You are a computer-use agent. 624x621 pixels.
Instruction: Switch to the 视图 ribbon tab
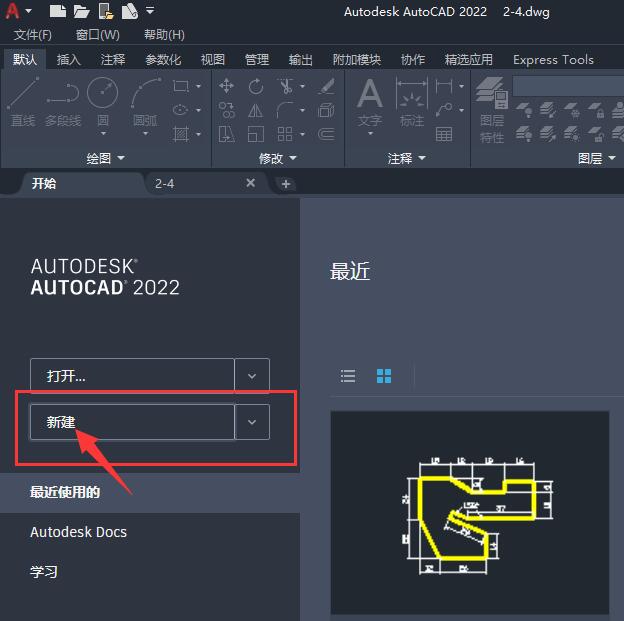[213, 60]
